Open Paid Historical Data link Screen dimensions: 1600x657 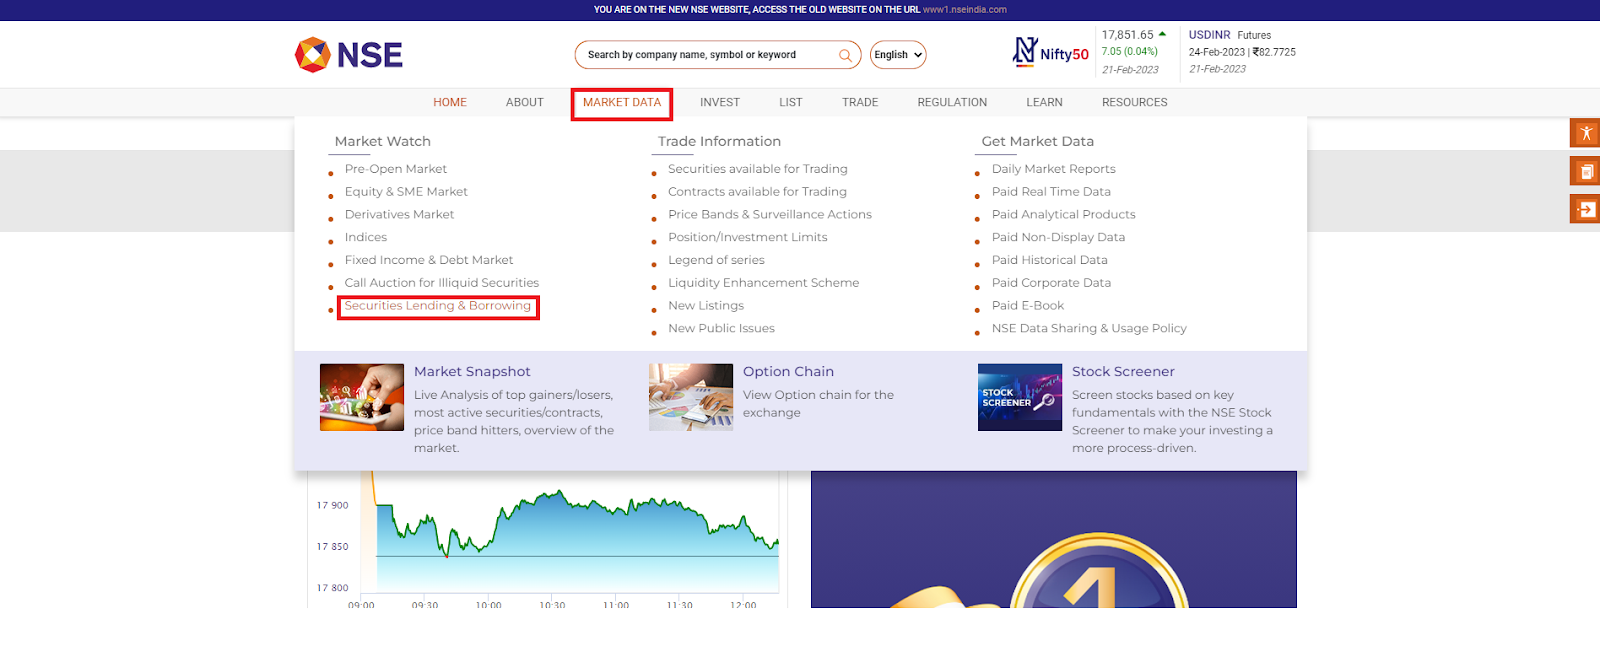(1050, 260)
